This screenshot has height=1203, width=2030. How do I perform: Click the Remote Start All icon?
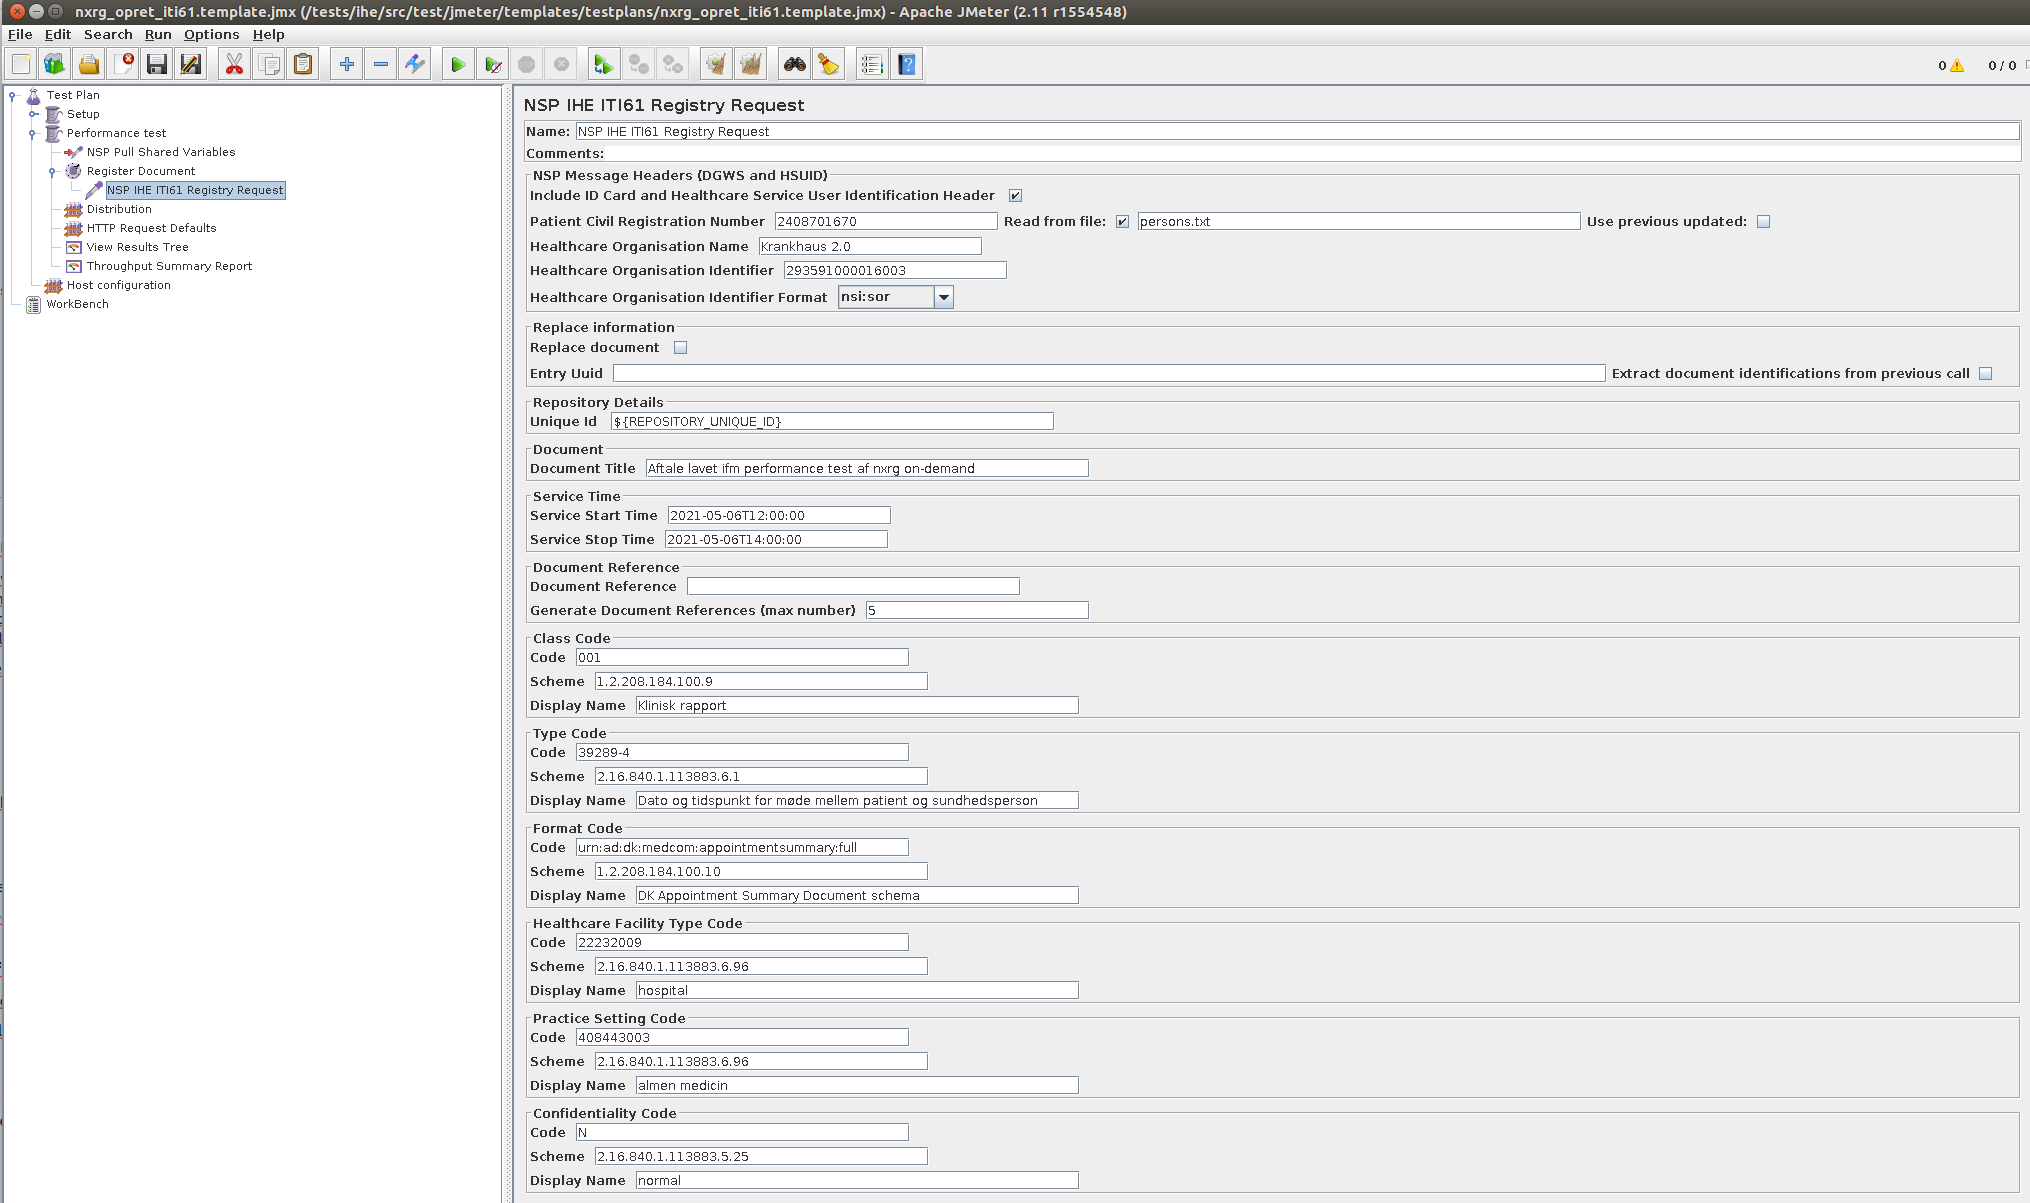click(x=602, y=65)
